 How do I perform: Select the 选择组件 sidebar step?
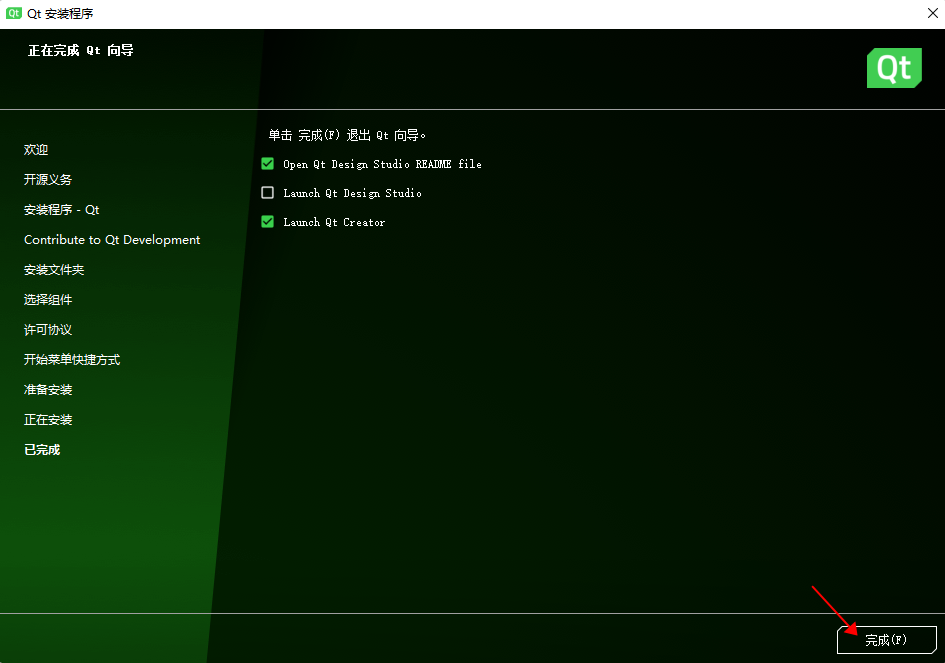click(48, 300)
